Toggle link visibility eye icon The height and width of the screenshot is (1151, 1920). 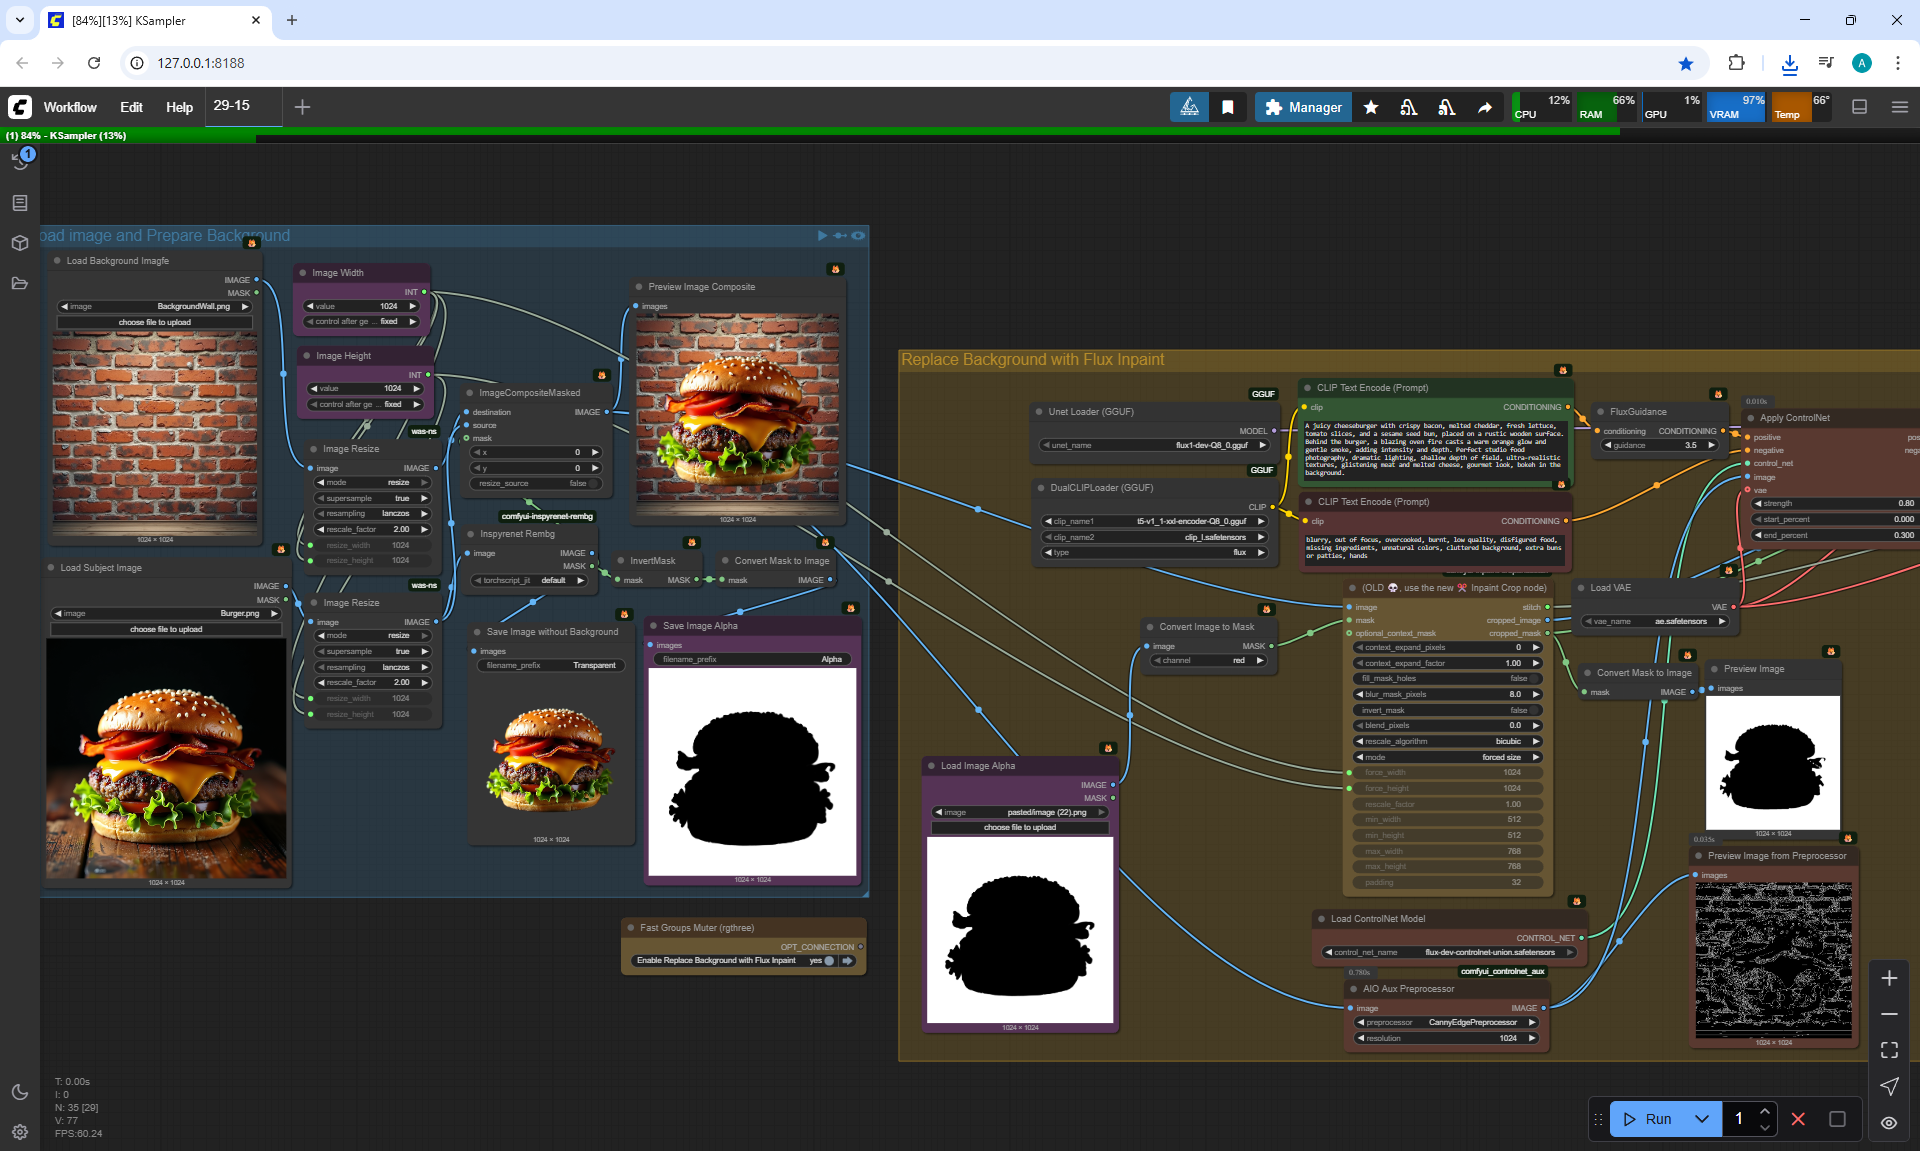[1889, 1123]
